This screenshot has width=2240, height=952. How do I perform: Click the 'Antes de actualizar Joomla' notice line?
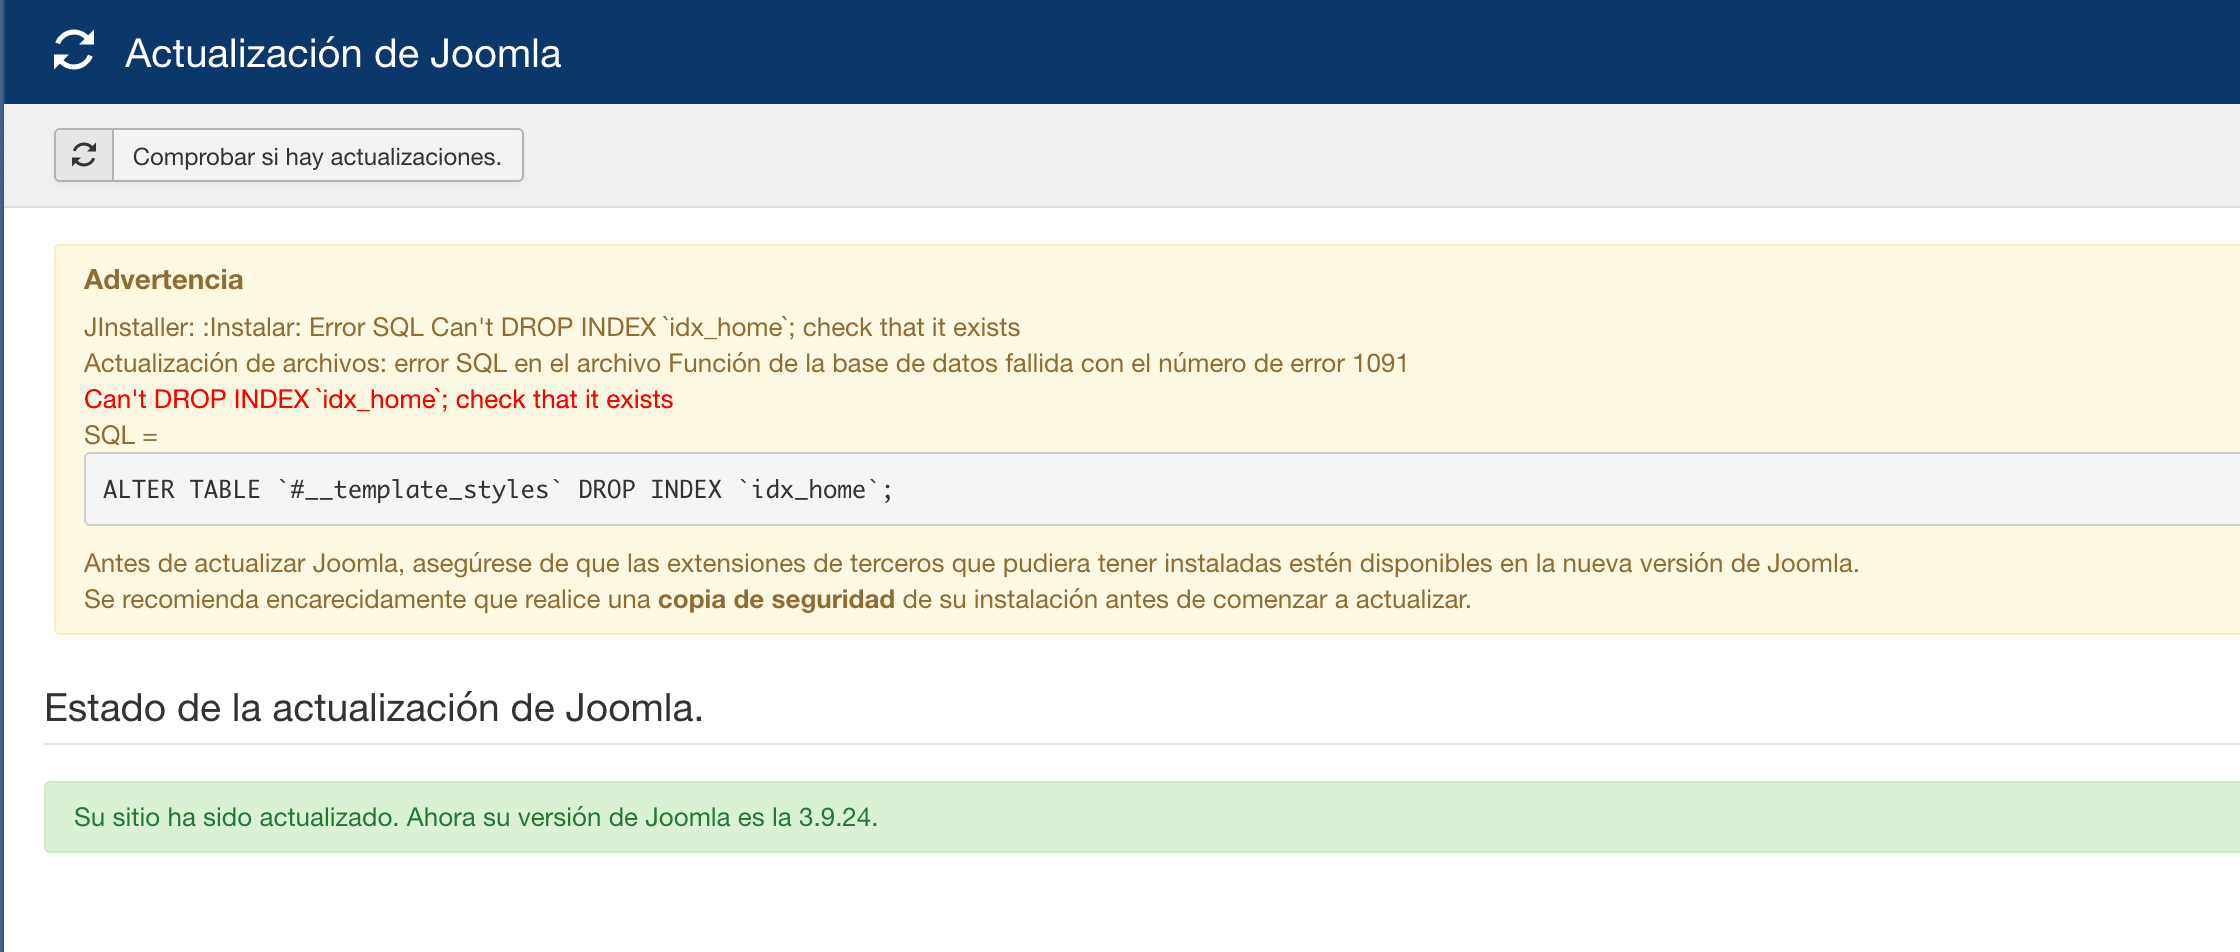(971, 563)
